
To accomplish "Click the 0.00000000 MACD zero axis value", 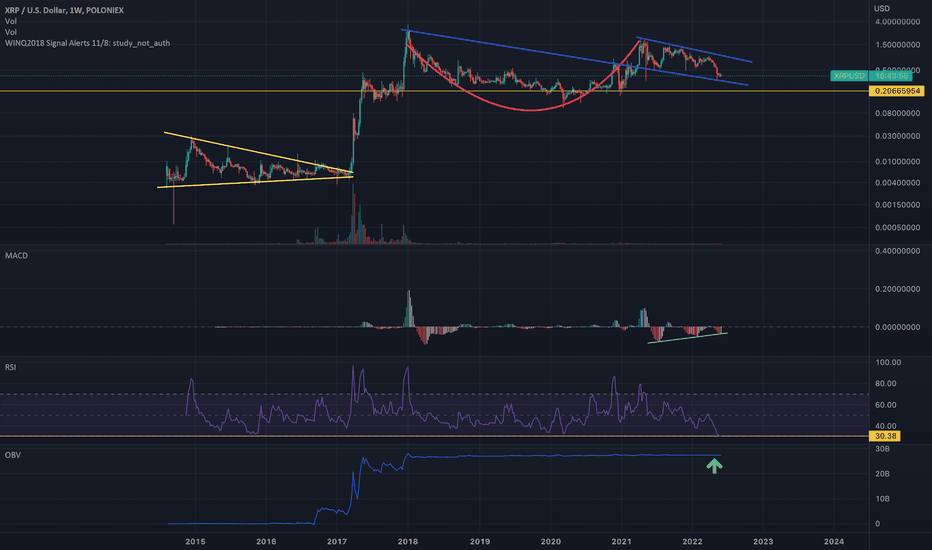I will [x=897, y=326].
